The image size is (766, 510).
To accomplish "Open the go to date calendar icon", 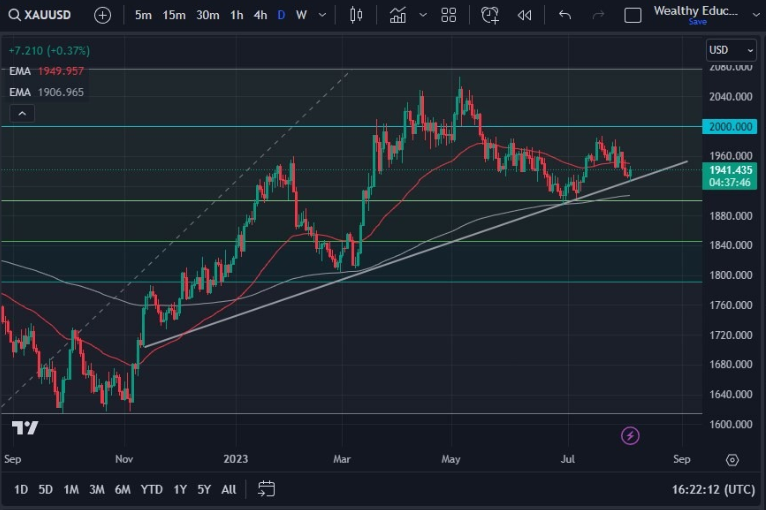I will [x=266, y=489].
